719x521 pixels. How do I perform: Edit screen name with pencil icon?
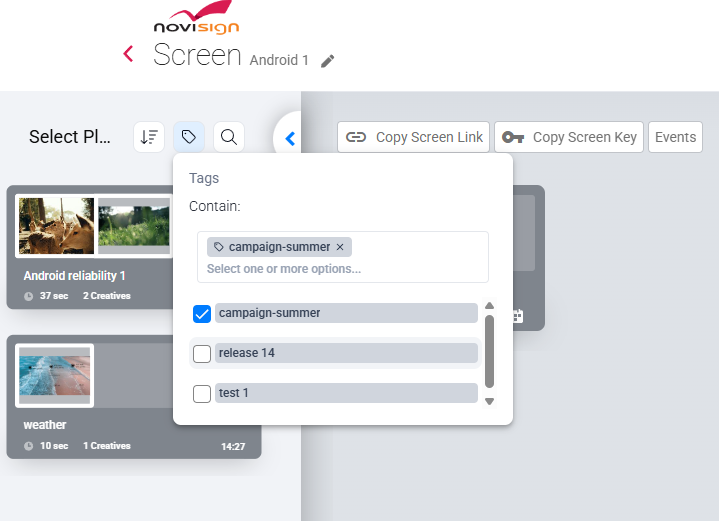328,61
